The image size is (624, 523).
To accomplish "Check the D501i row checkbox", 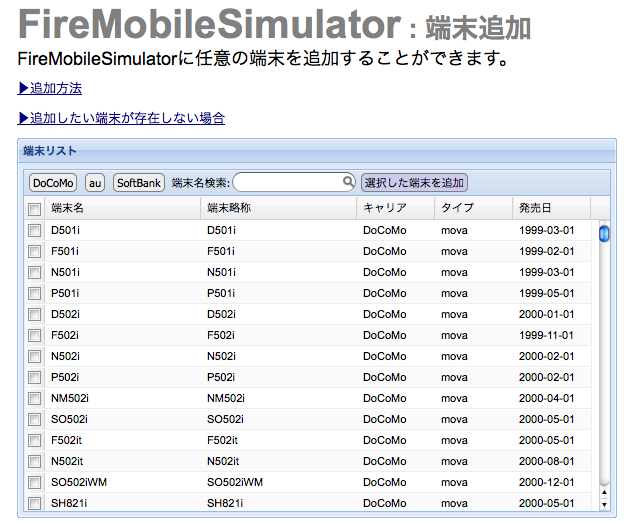I will [x=35, y=230].
